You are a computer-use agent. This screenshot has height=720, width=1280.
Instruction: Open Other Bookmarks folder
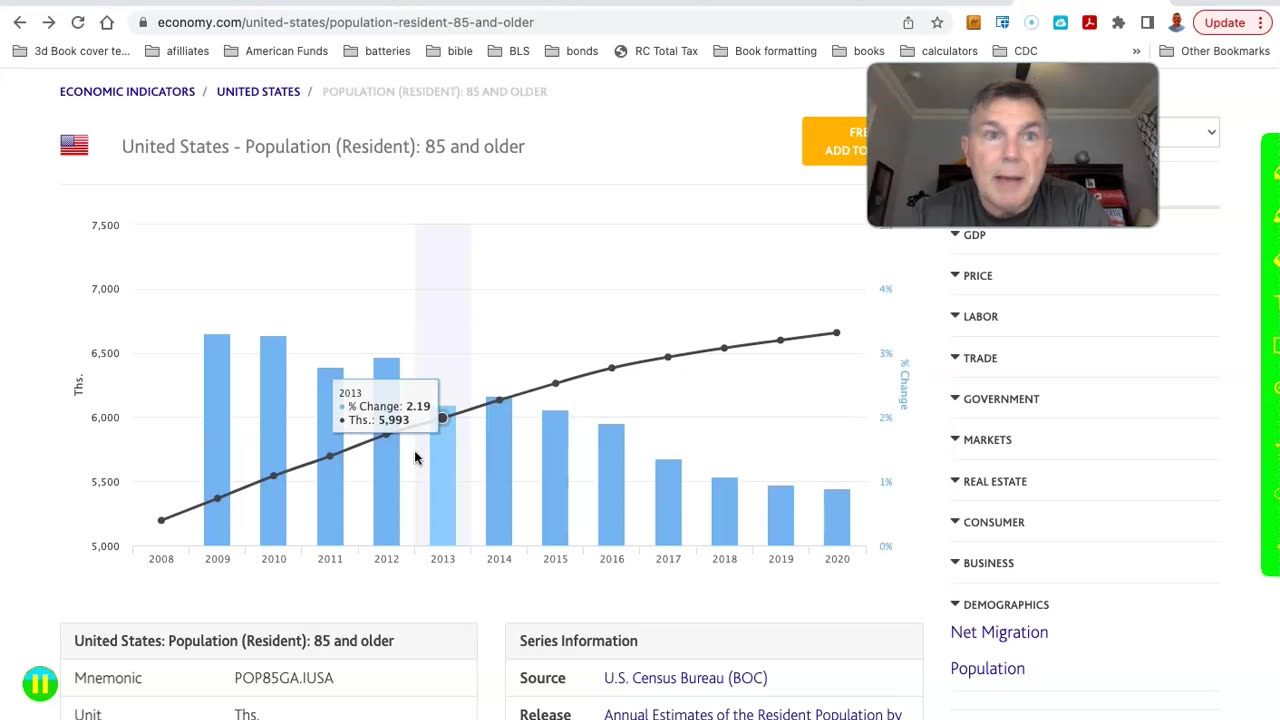[x=1214, y=51]
